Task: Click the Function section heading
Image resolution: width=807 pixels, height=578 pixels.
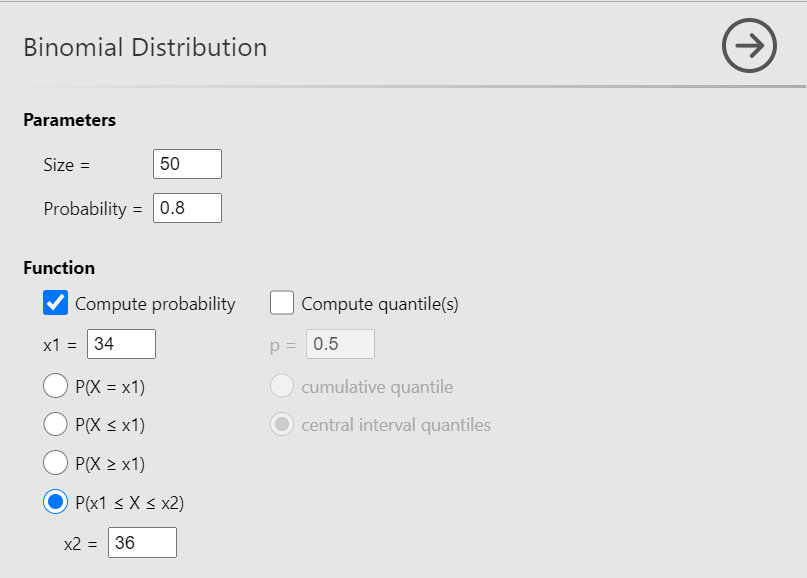Action: point(59,268)
